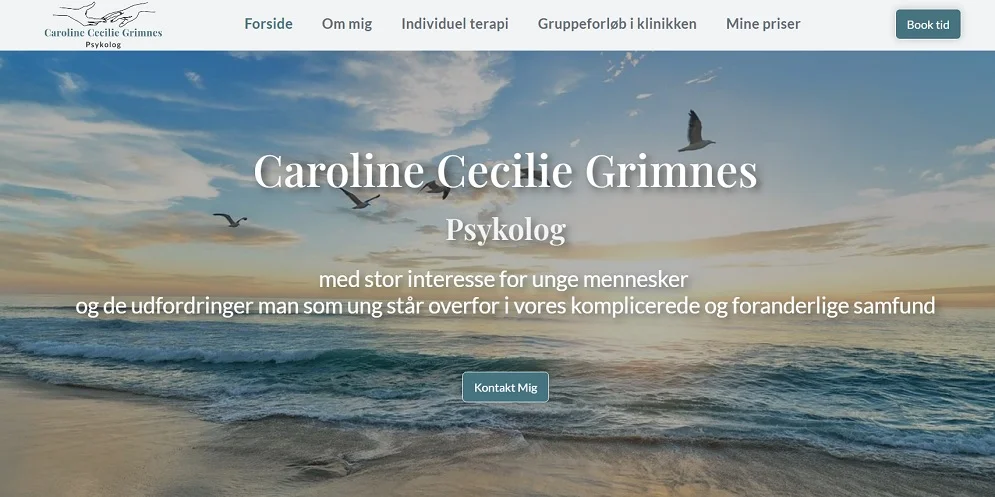Screen dimensions: 995x497
Task: Open the Om mig page
Action: click(x=347, y=24)
